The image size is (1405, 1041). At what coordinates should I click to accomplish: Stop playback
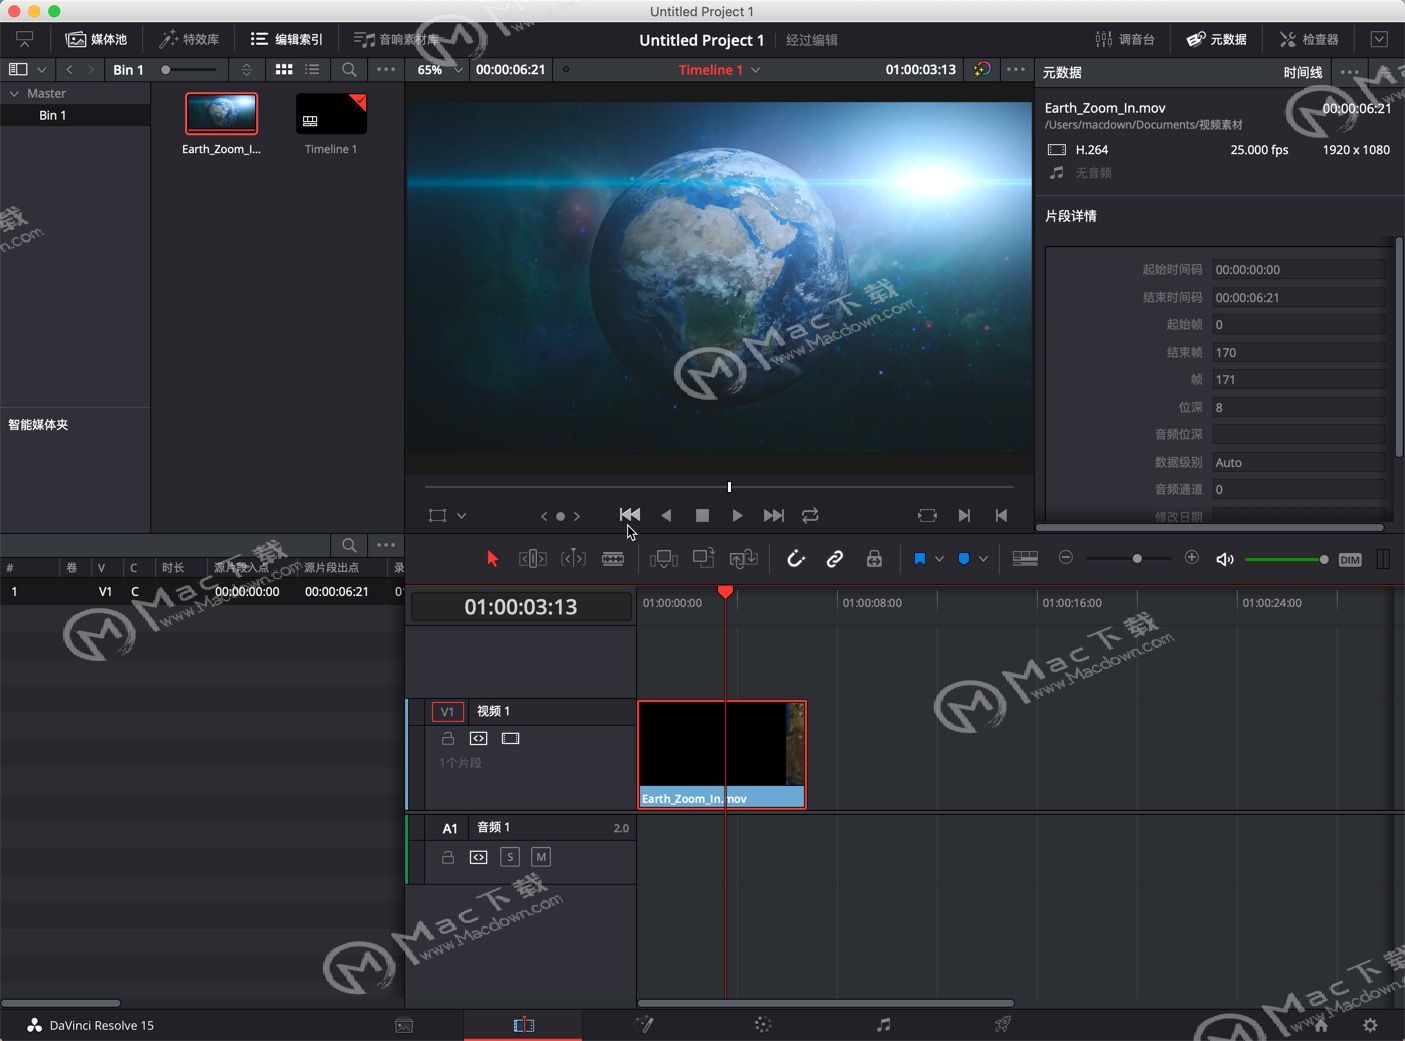(702, 515)
